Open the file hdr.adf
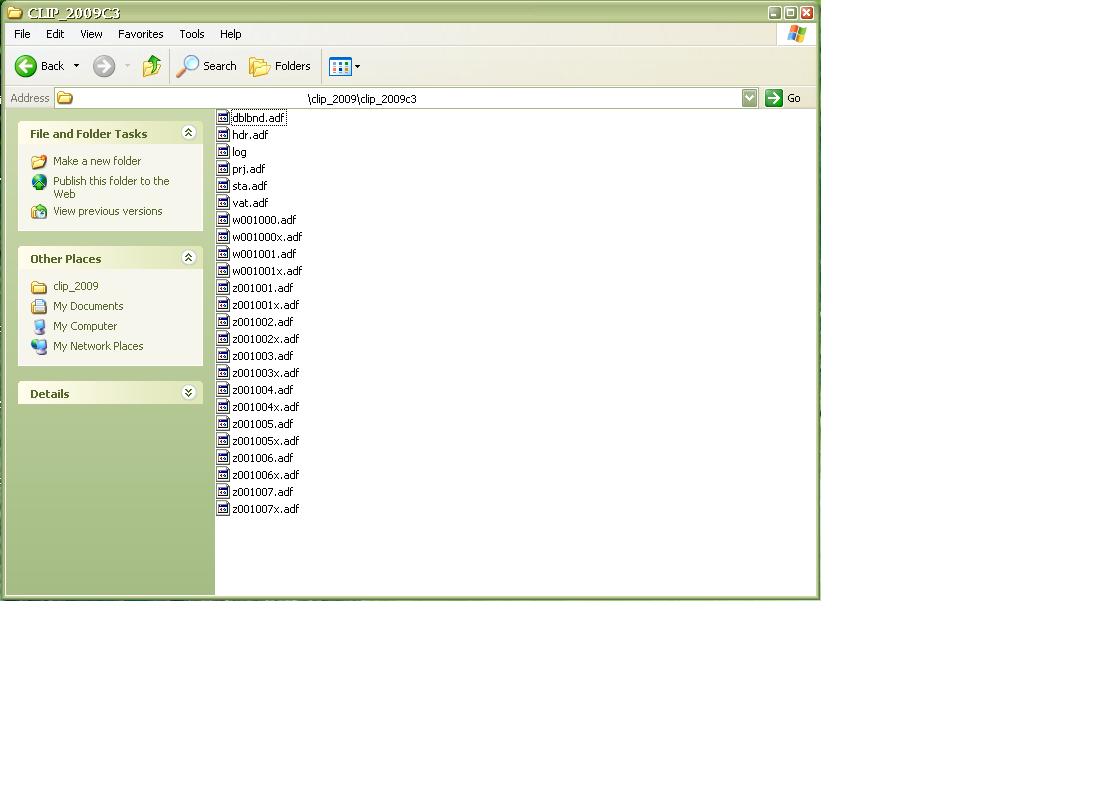This screenshot has width=1116, height=811. click(249, 134)
